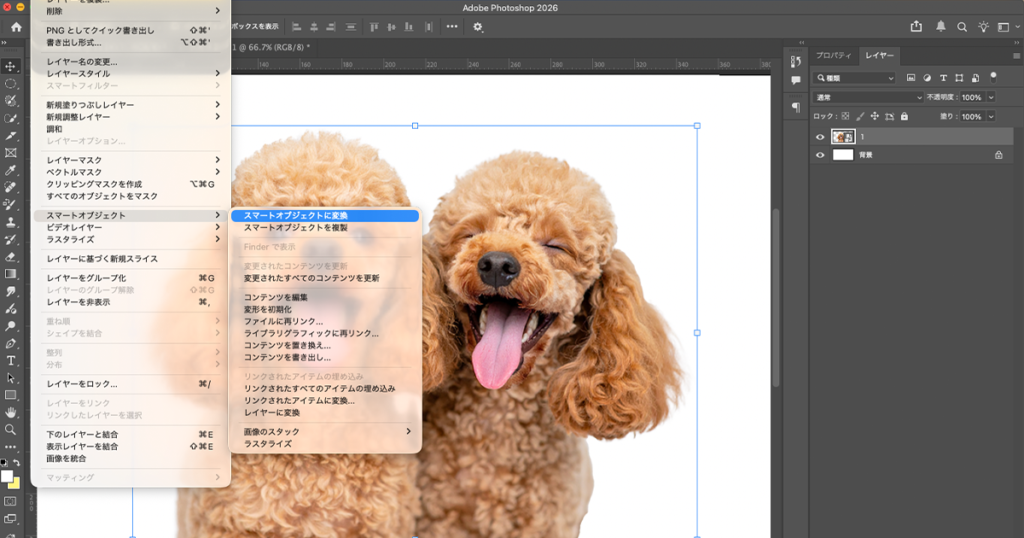Click the foreground color swatch
This screenshot has height=538, width=1024.
[7, 476]
